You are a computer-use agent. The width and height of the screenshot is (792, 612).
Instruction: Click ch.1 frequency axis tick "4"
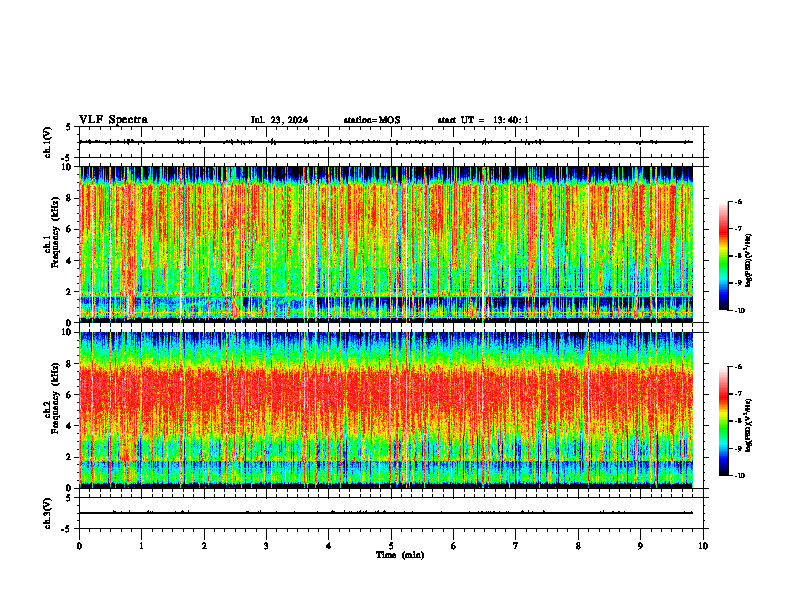[70, 261]
